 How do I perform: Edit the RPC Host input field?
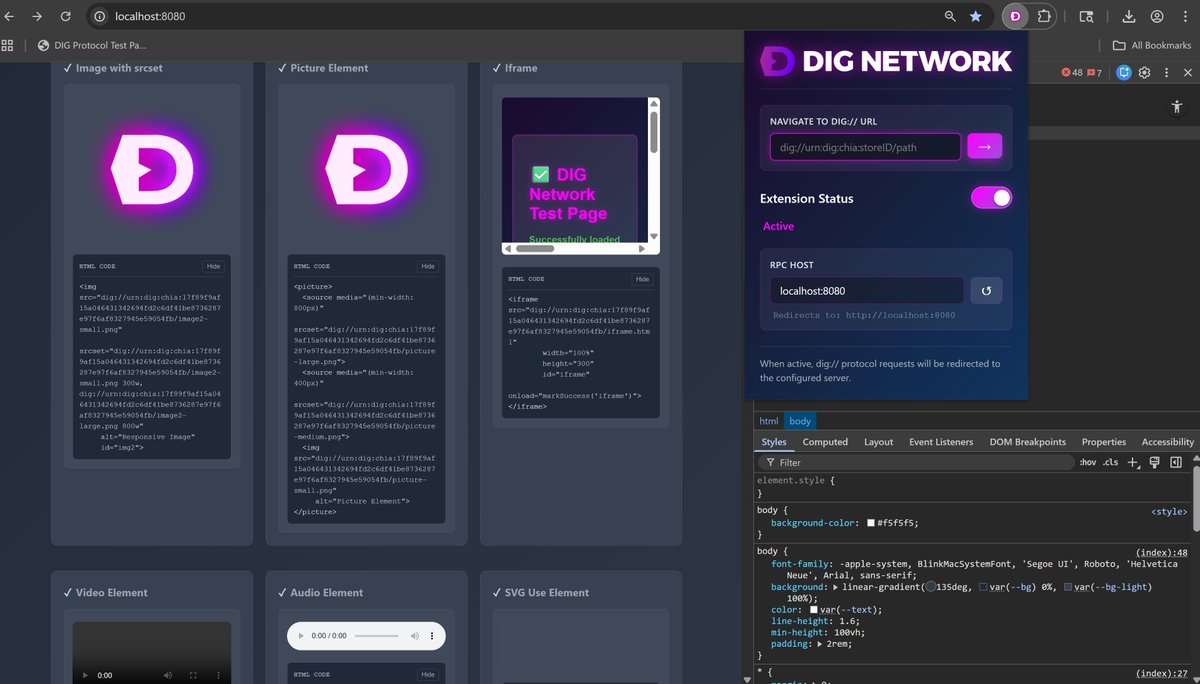pos(867,291)
